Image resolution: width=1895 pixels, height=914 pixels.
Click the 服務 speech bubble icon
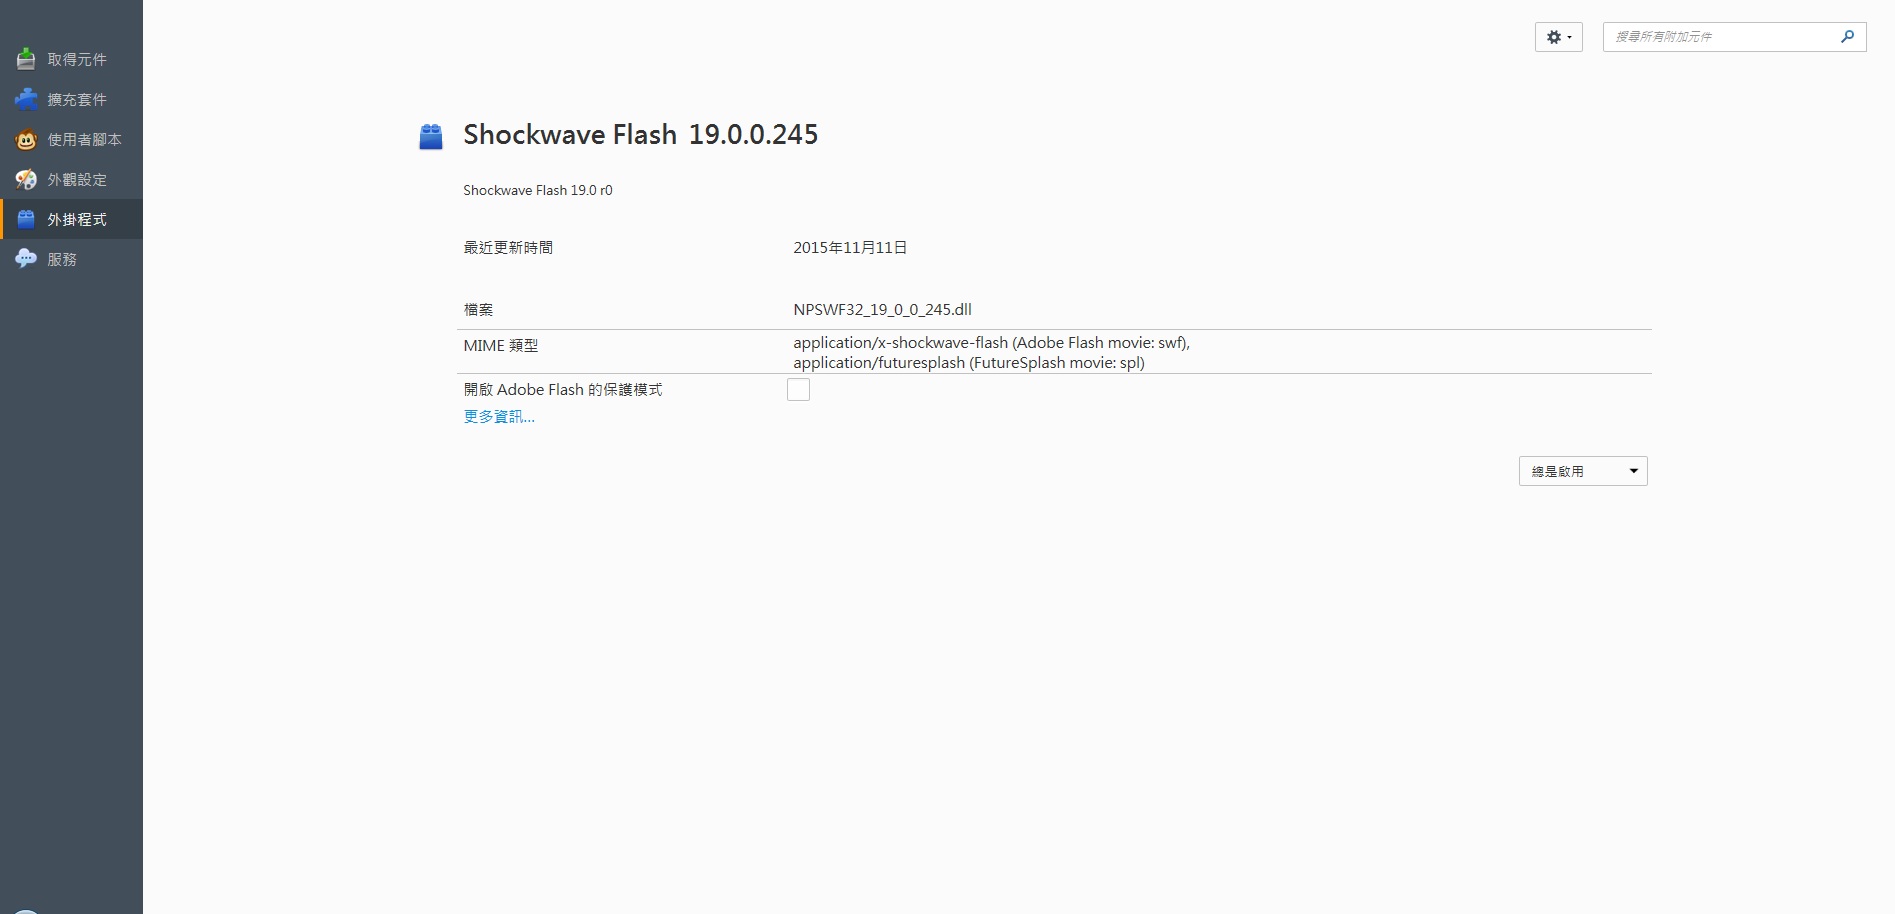26,259
